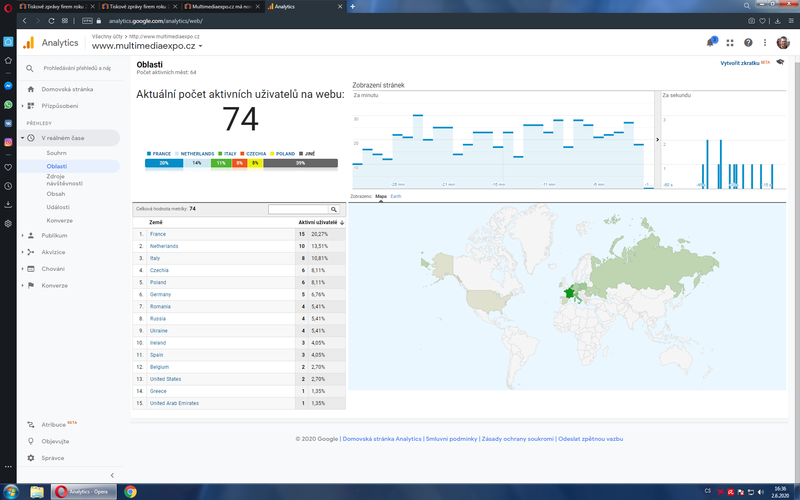Click the France 20% blue bar segment
Screen dimensions: 800x500
tap(164, 163)
